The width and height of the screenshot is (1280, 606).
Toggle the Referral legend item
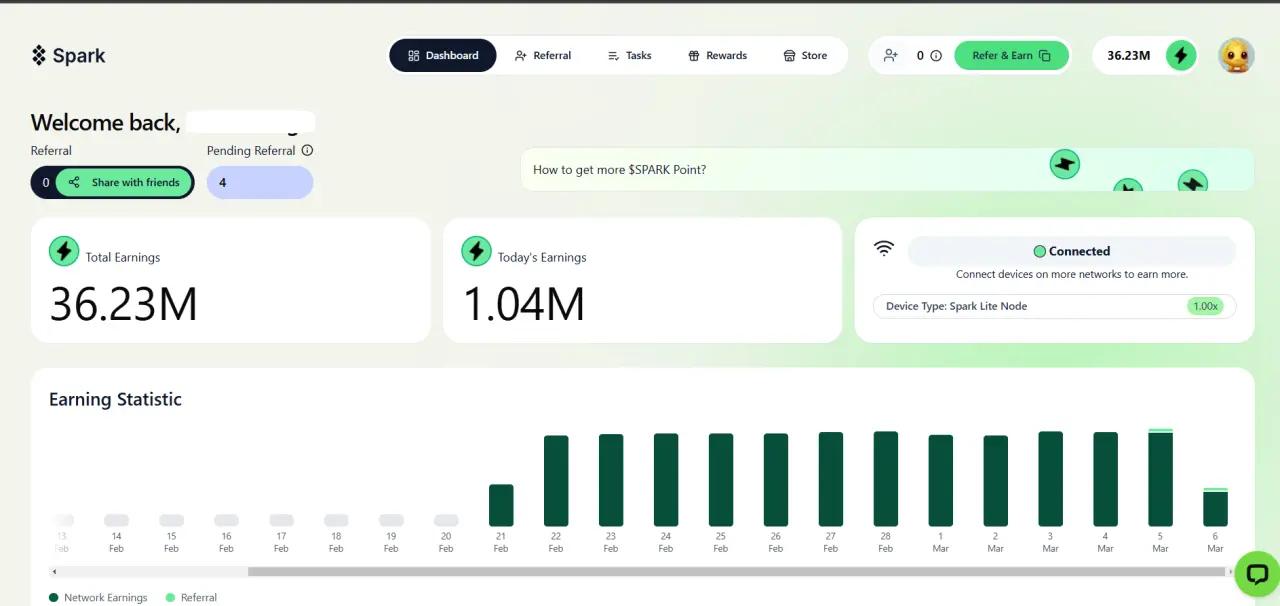pyautogui.click(x=191, y=597)
